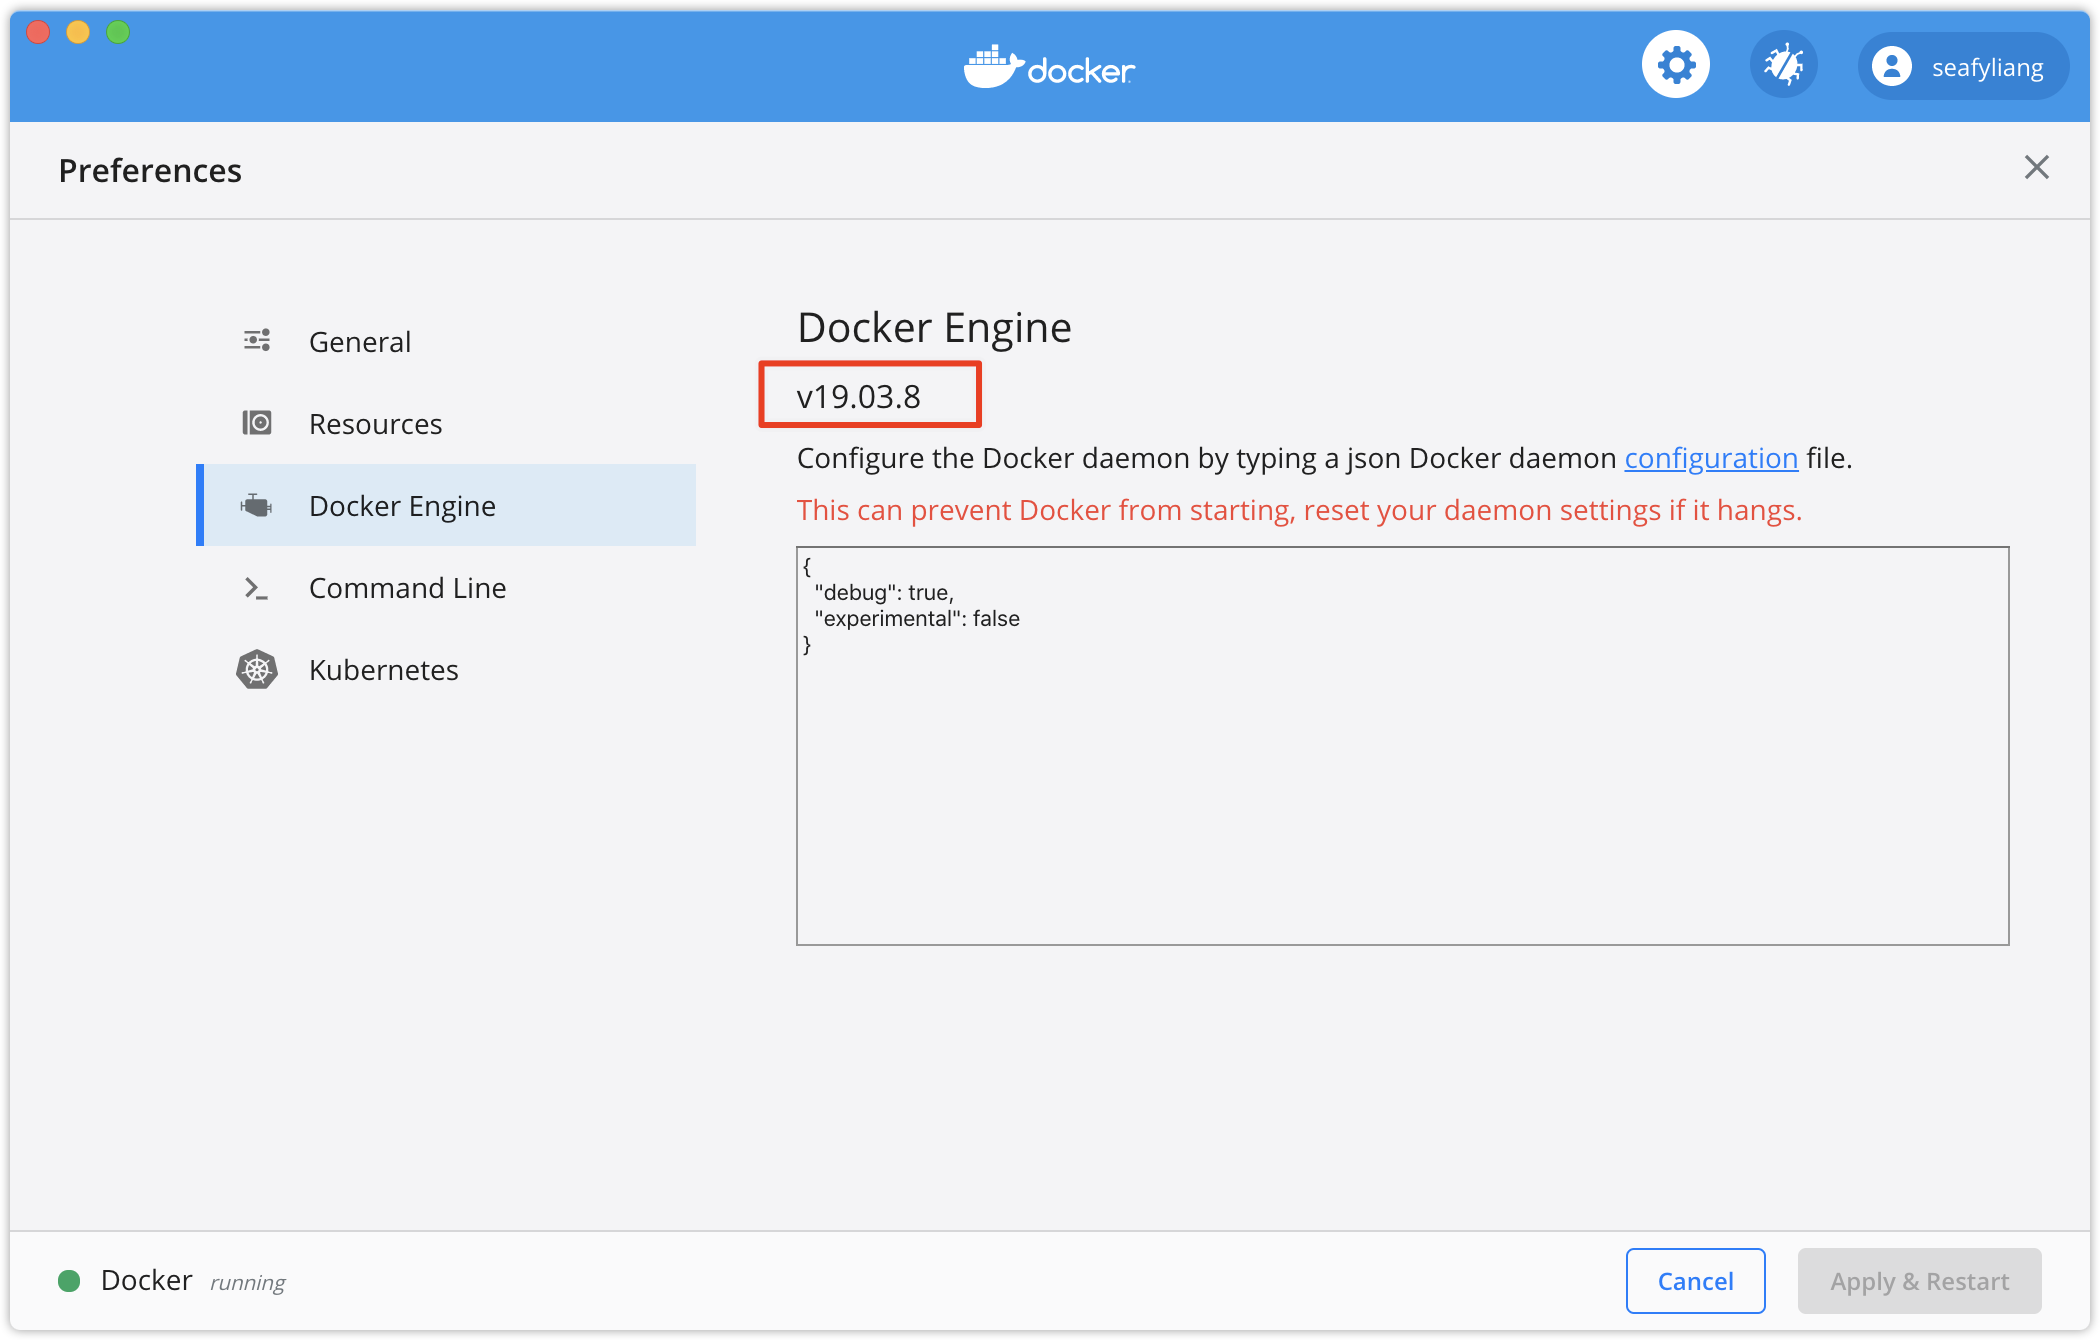Open the General settings icon
This screenshot has height=1340, width=2100.
[257, 340]
